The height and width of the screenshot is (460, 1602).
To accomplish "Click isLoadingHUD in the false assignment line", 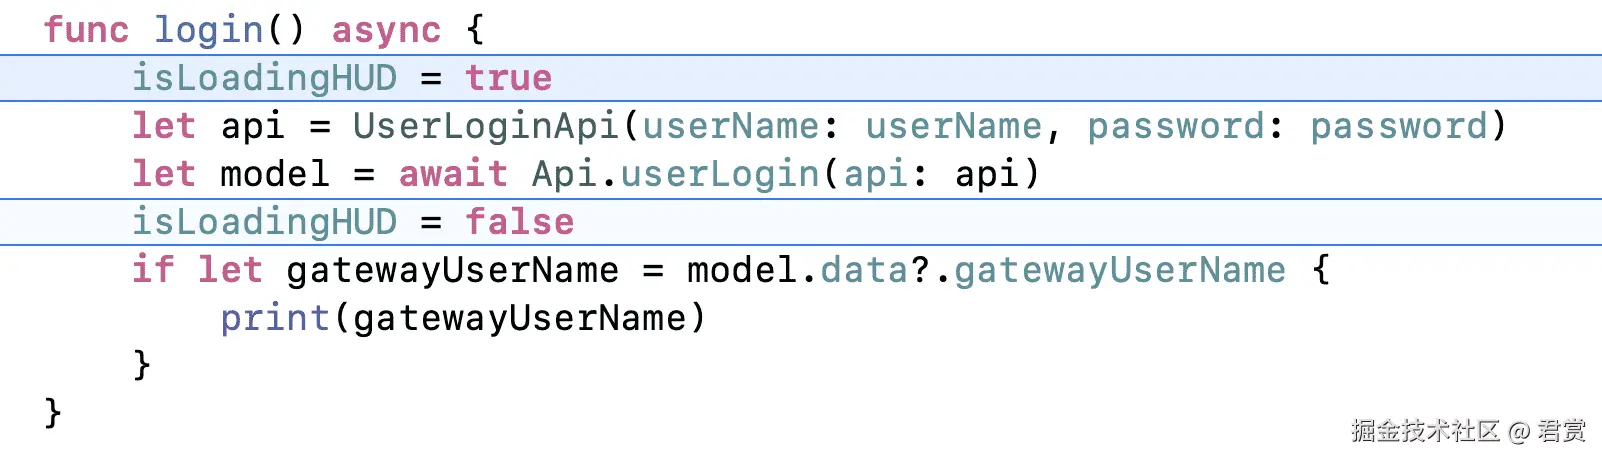I will click(265, 222).
